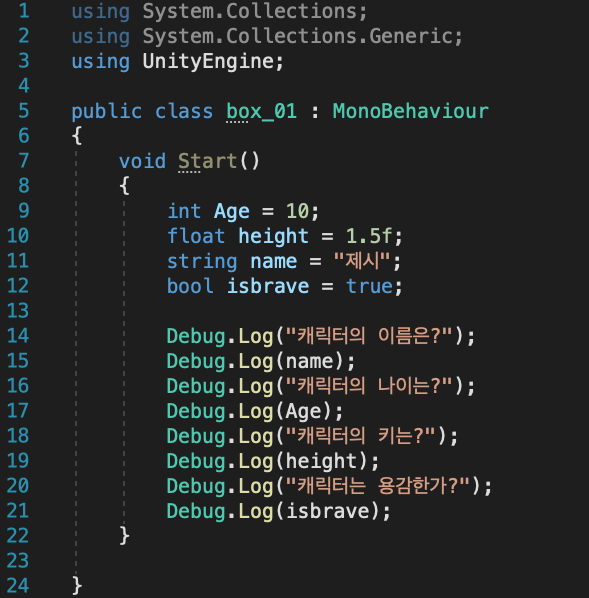
Task: Click the closing brace on line 22
Action: click(x=124, y=535)
